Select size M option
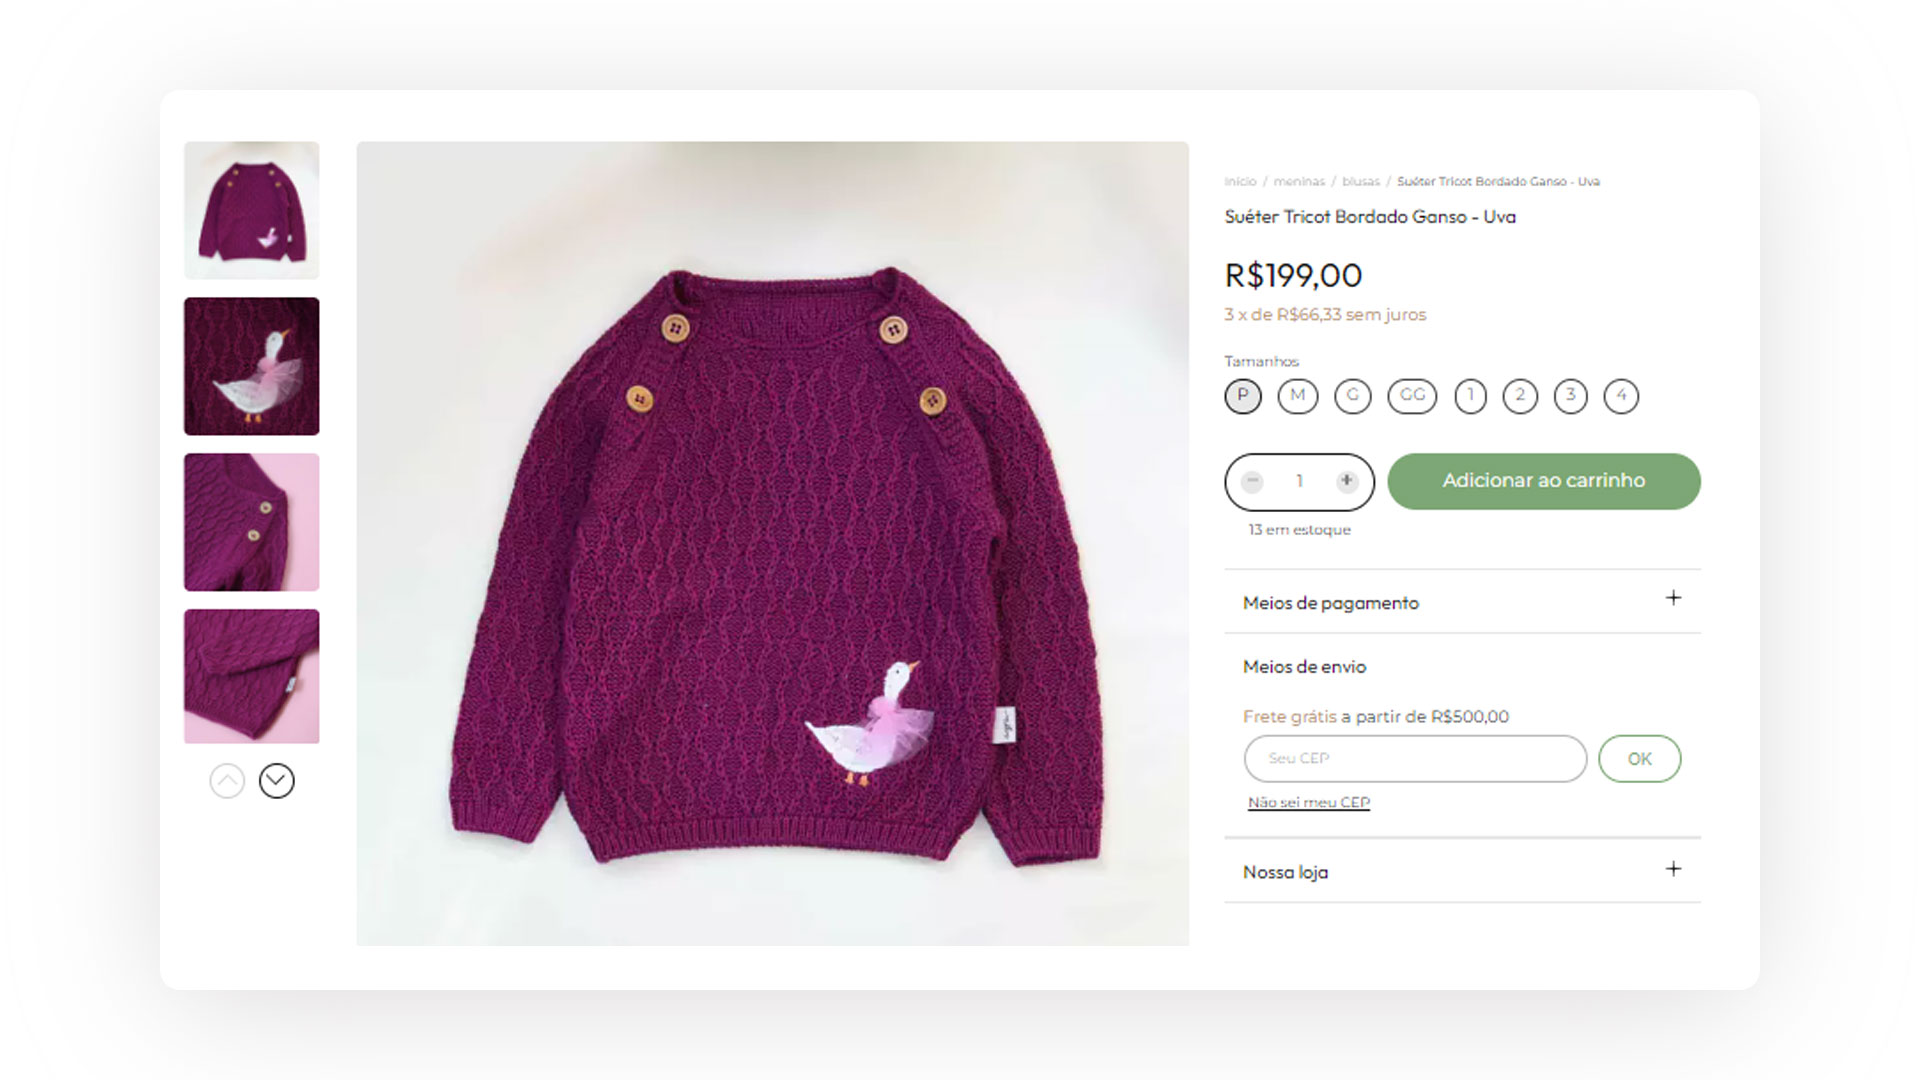This screenshot has height=1080, width=1920. pyautogui.click(x=1298, y=396)
